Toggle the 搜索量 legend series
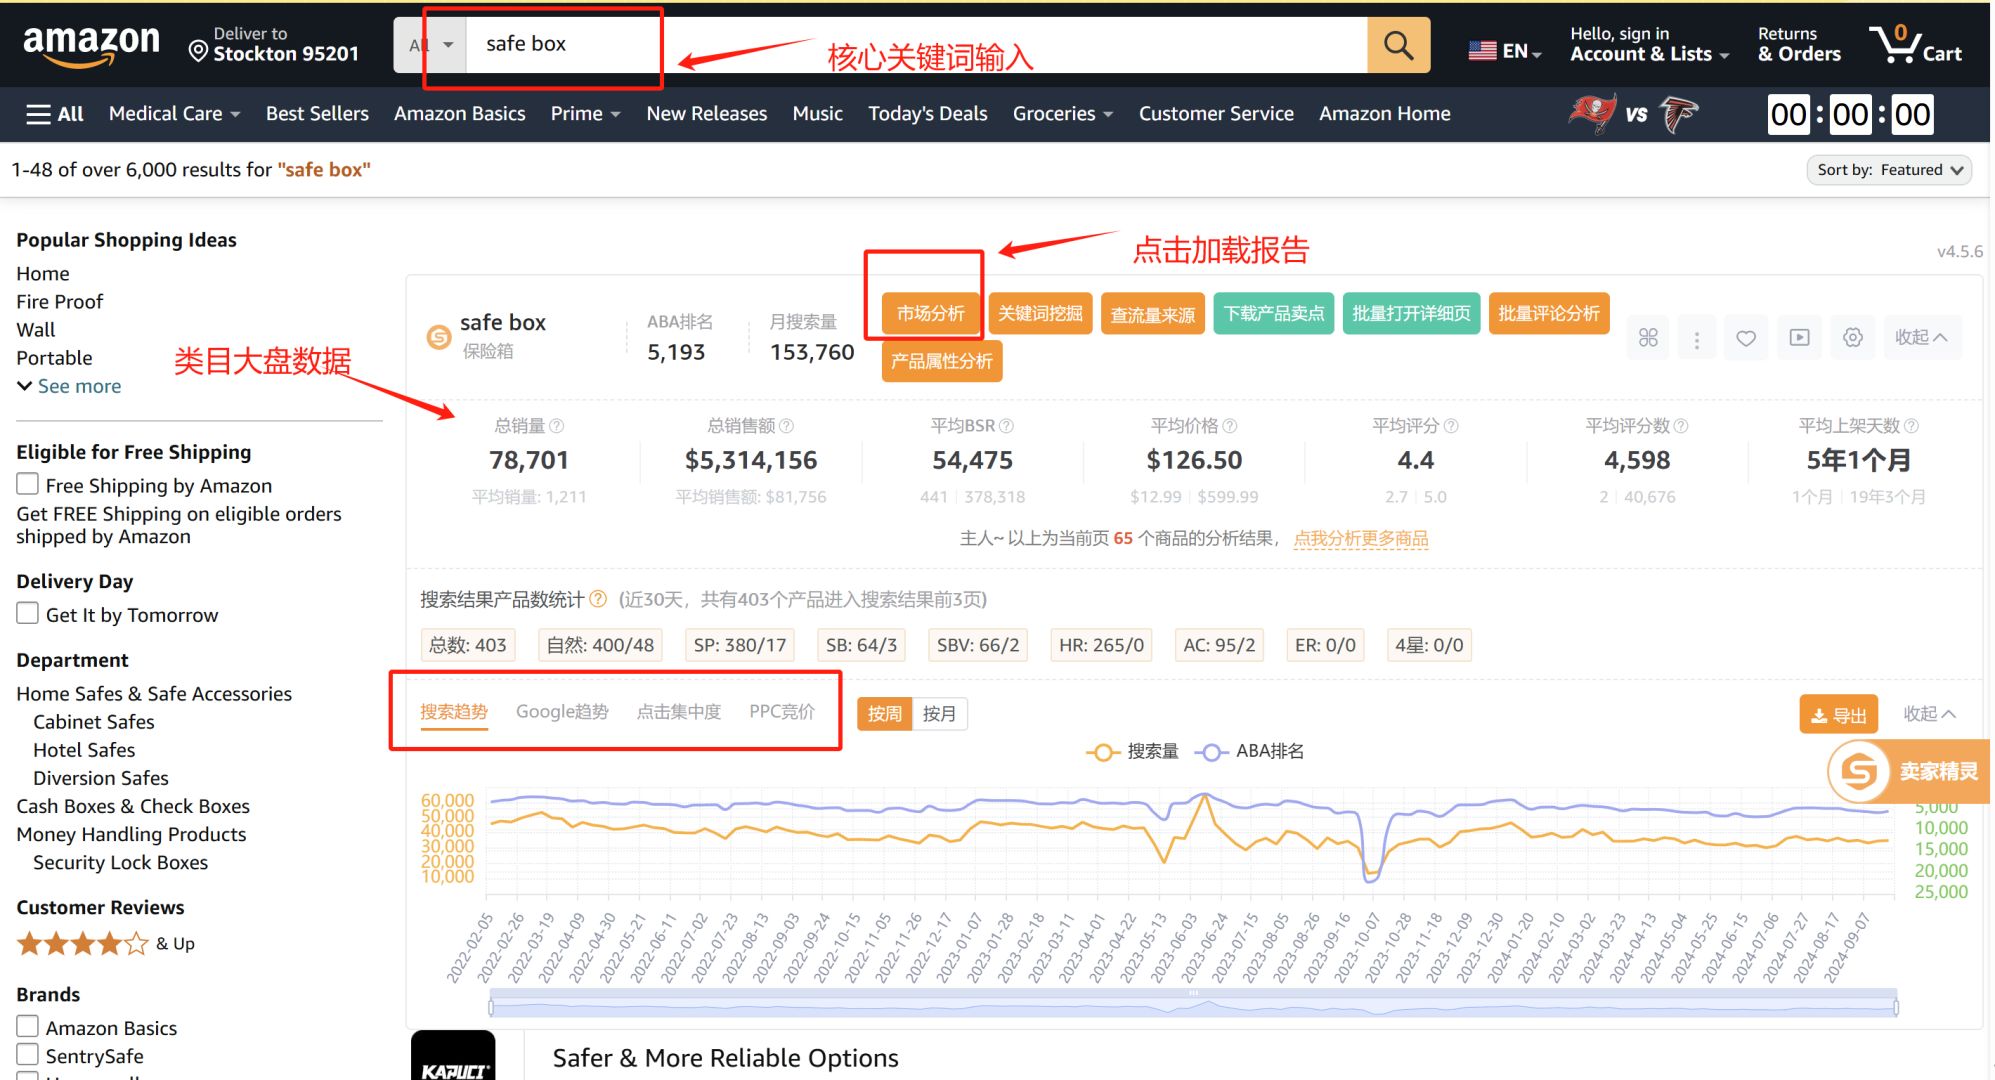1995x1080 pixels. [x=1133, y=752]
